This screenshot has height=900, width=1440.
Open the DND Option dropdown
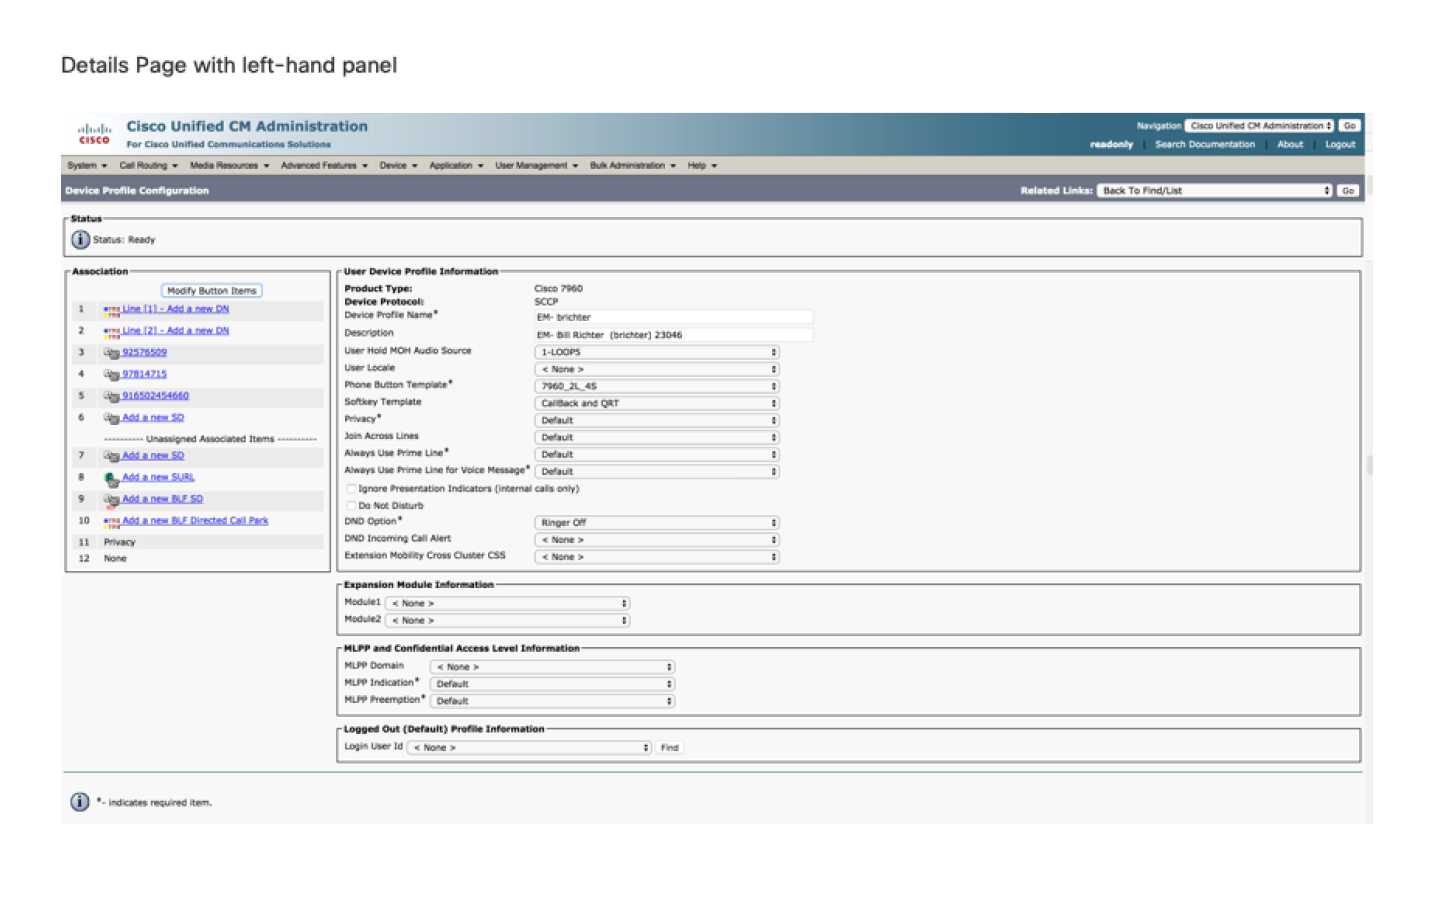click(x=656, y=523)
